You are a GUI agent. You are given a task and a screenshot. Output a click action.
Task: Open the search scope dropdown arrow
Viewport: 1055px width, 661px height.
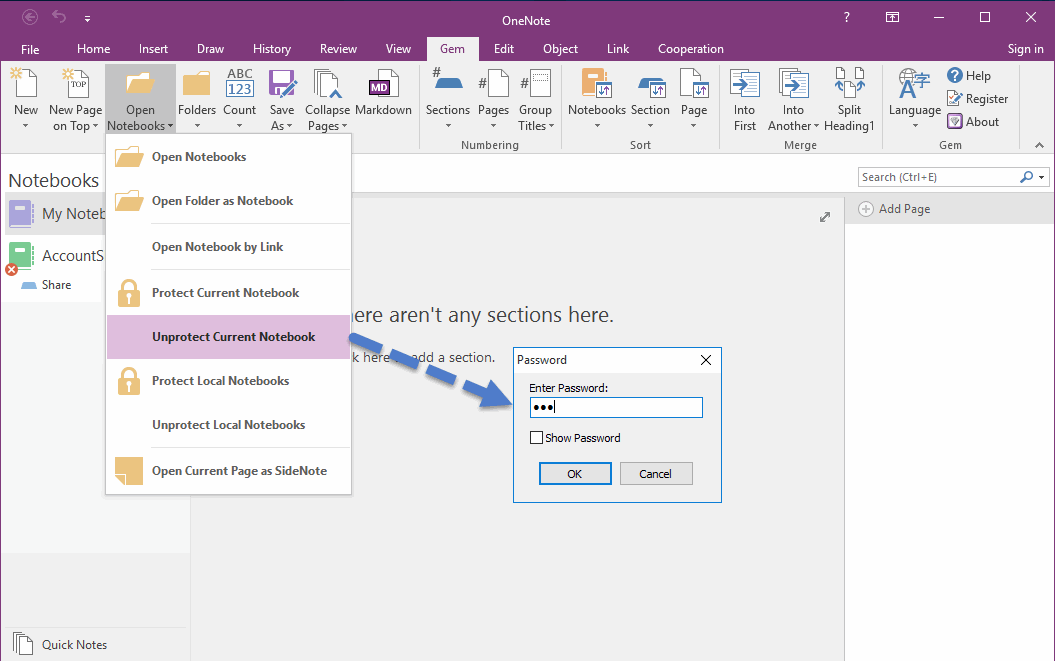click(x=1043, y=177)
